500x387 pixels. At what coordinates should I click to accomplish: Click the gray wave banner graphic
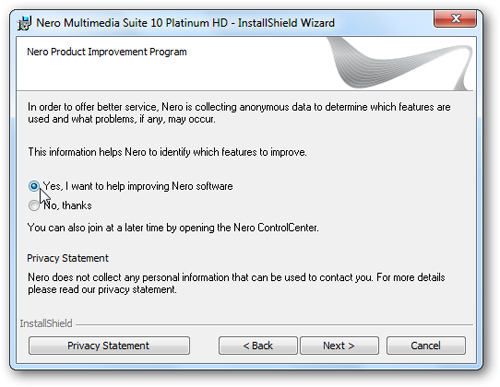[400, 63]
